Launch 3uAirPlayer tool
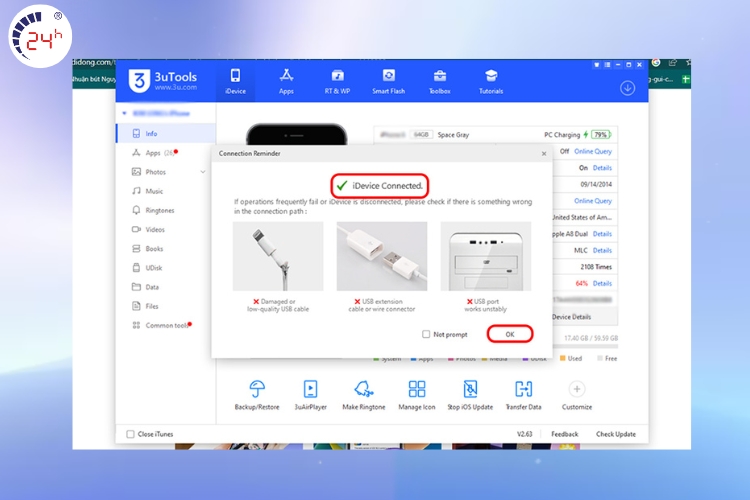 click(x=310, y=390)
